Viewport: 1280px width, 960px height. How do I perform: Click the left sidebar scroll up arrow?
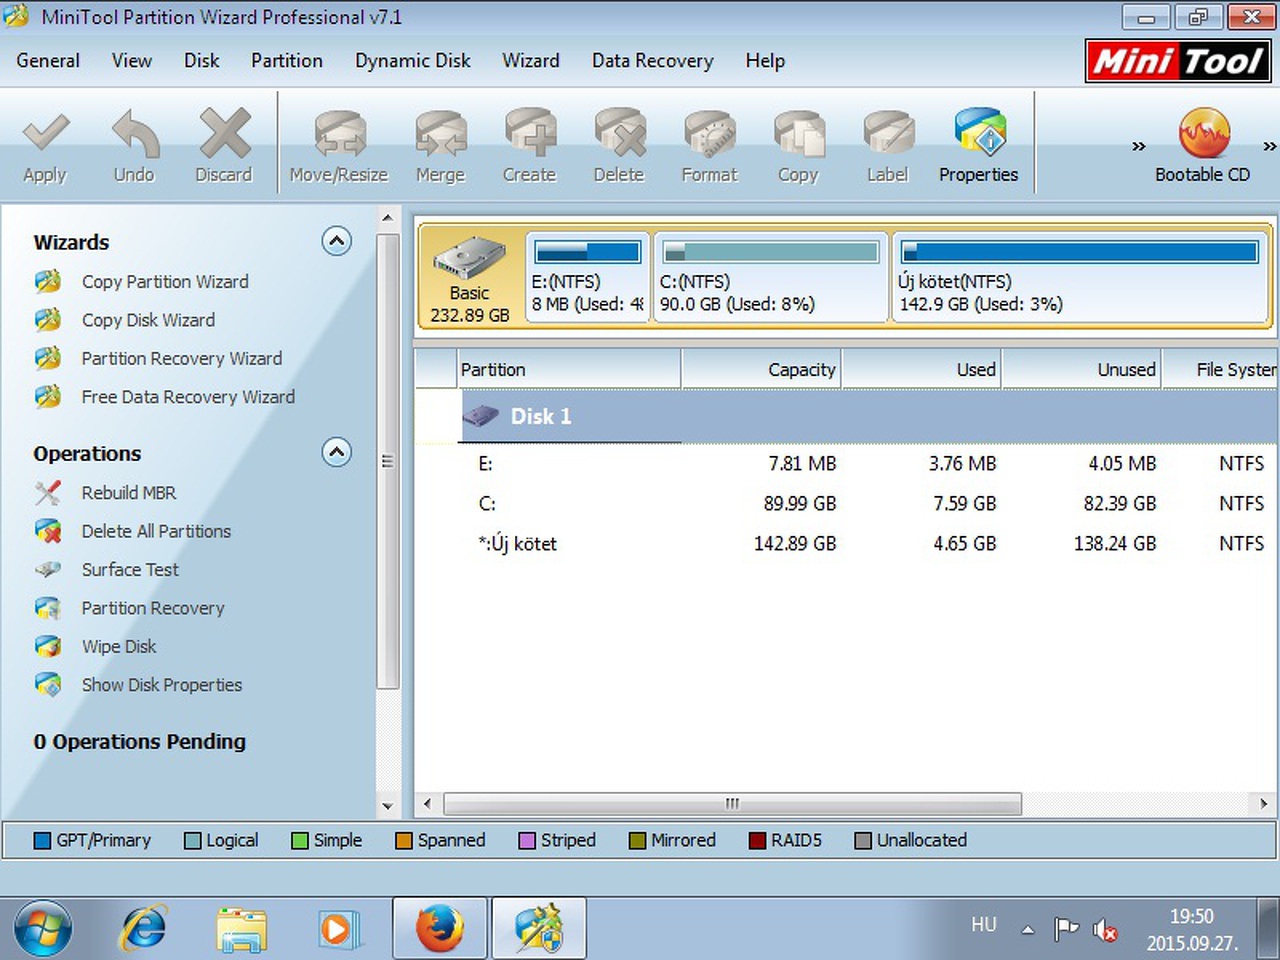(x=388, y=218)
